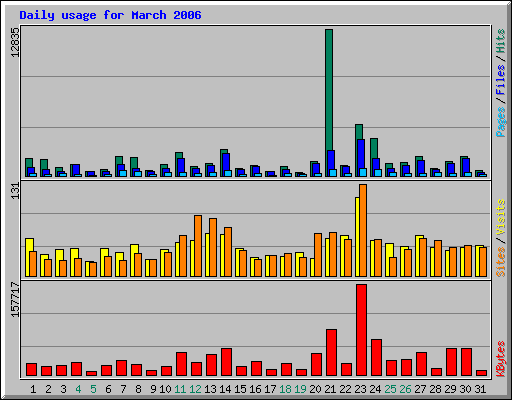This screenshot has height=400, width=512.
Task: Click day label 31 on the x-axis
Action: click(480, 389)
